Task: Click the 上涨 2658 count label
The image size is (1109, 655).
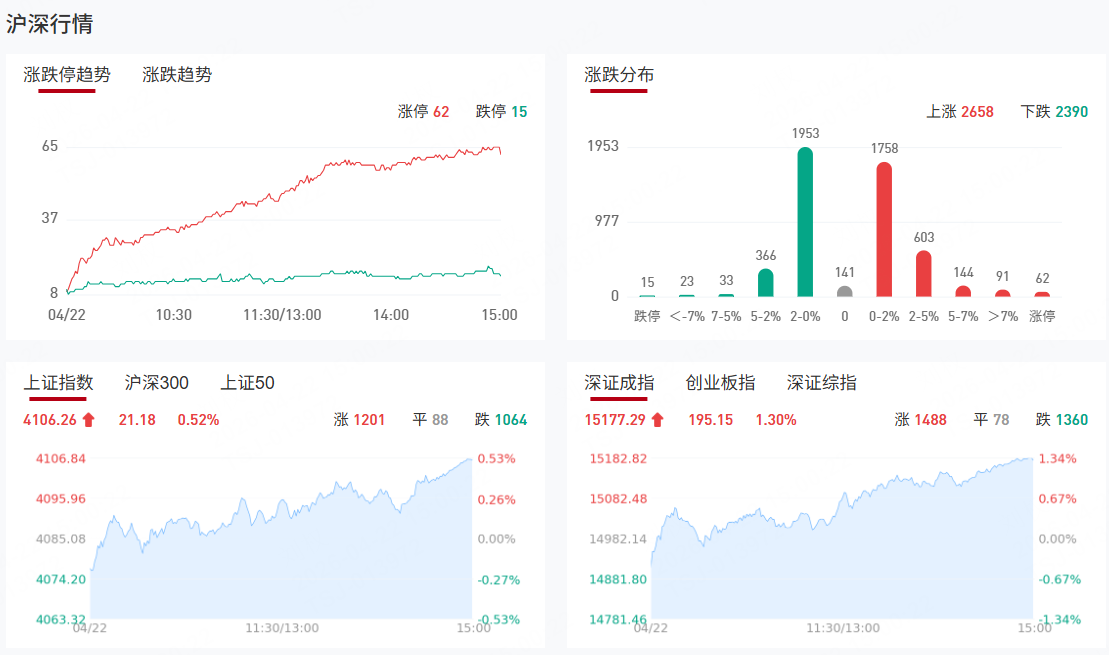Action: click(x=960, y=112)
